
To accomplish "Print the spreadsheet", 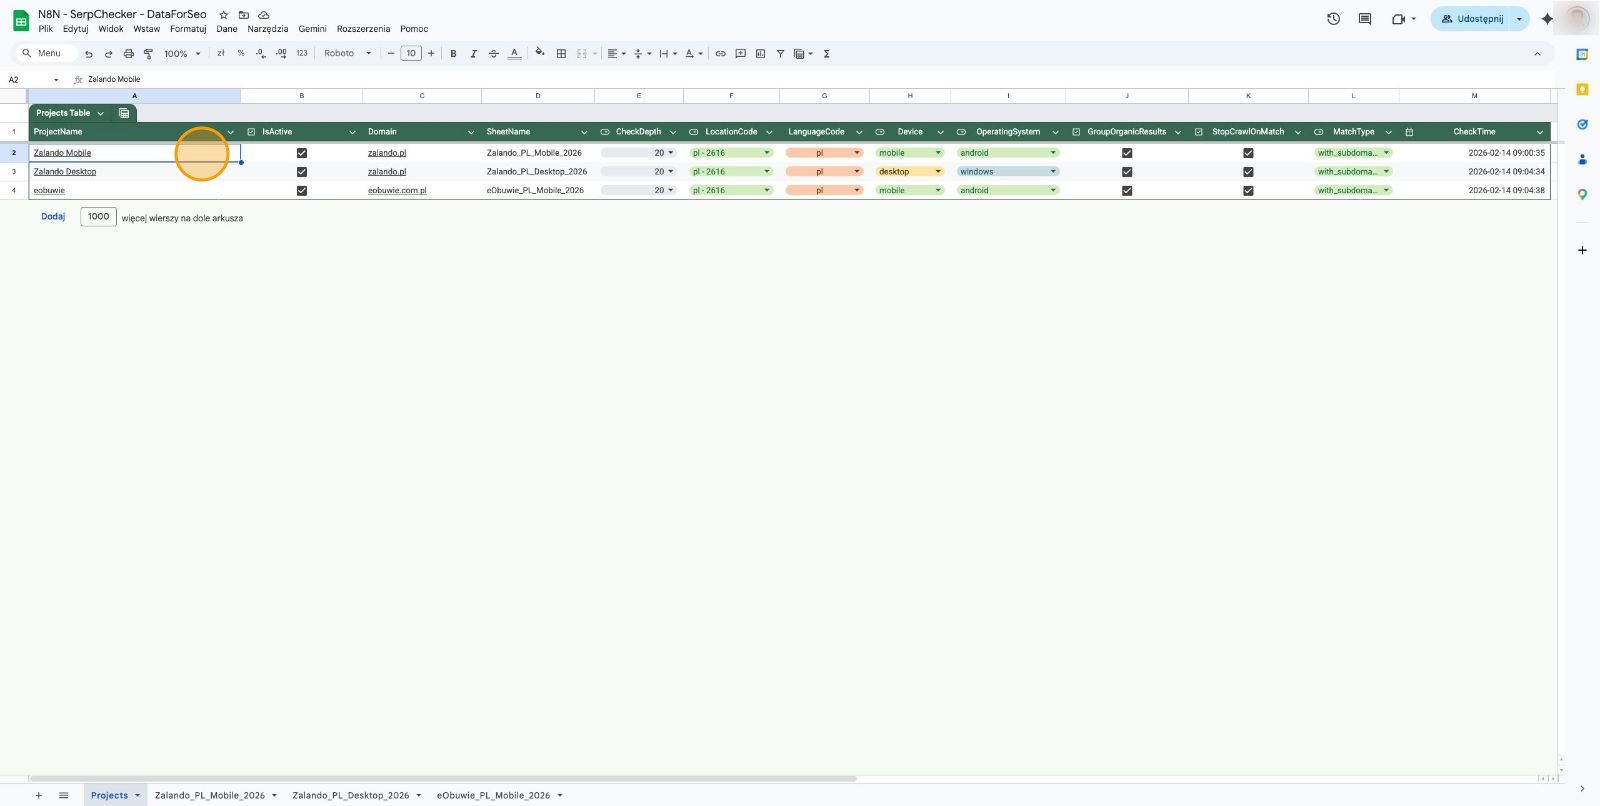I will 128,54.
